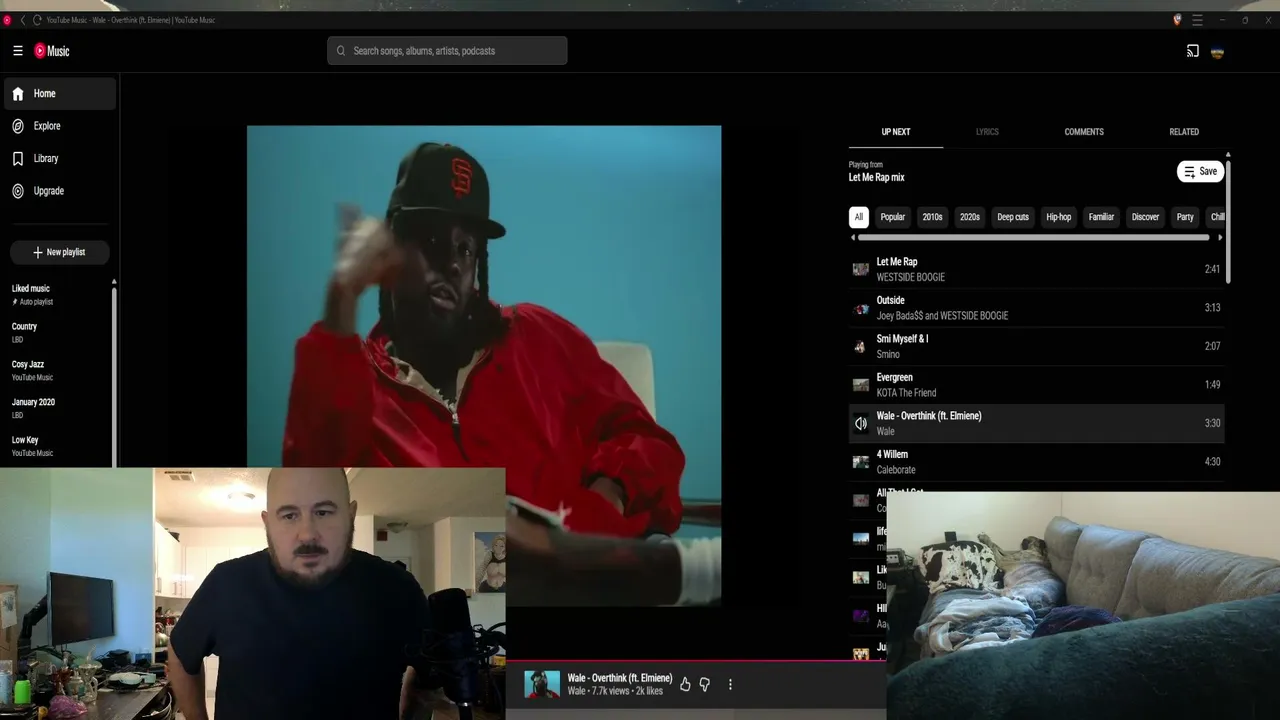Filter the queue by 2010s
This screenshot has height=720, width=1280.
click(x=932, y=217)
